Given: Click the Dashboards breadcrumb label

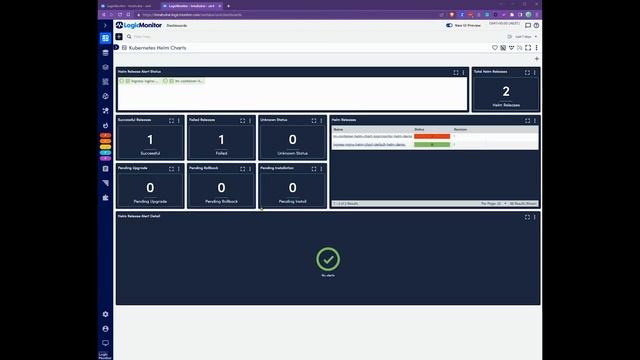Looking at the screenshot, I should click(x=177, y=26).
